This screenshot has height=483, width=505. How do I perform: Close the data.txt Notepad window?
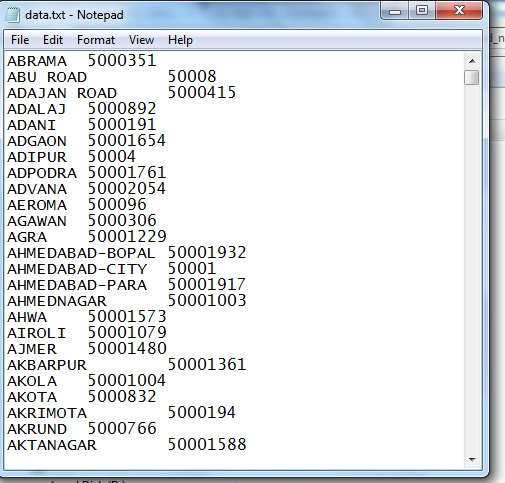(459, 11)
